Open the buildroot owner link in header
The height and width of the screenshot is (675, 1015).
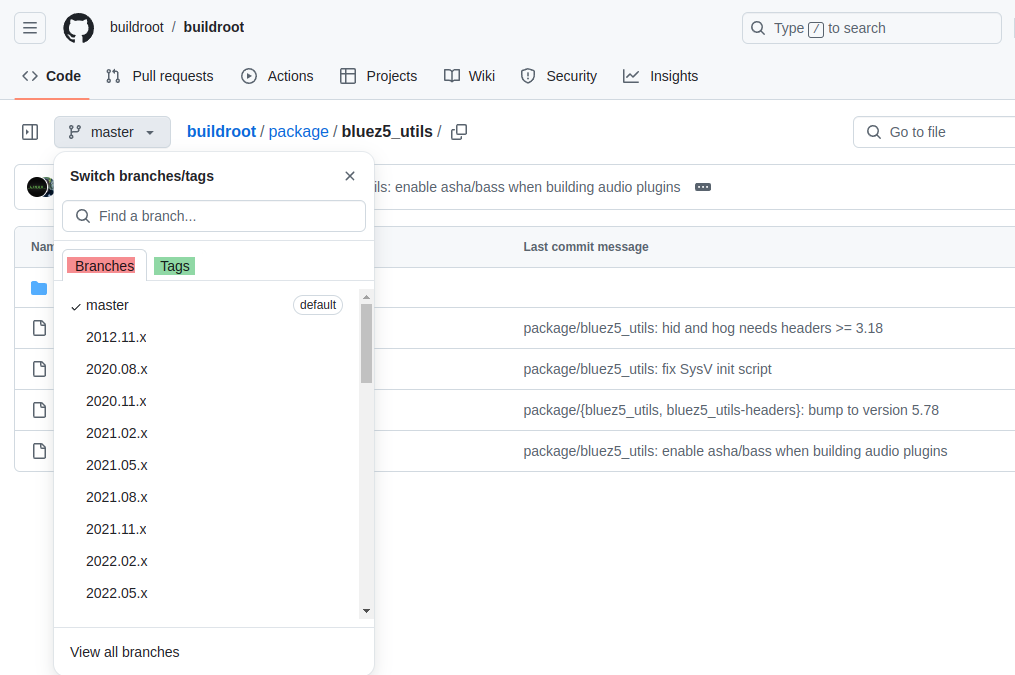pyautogui.click(x=137, y=27)
